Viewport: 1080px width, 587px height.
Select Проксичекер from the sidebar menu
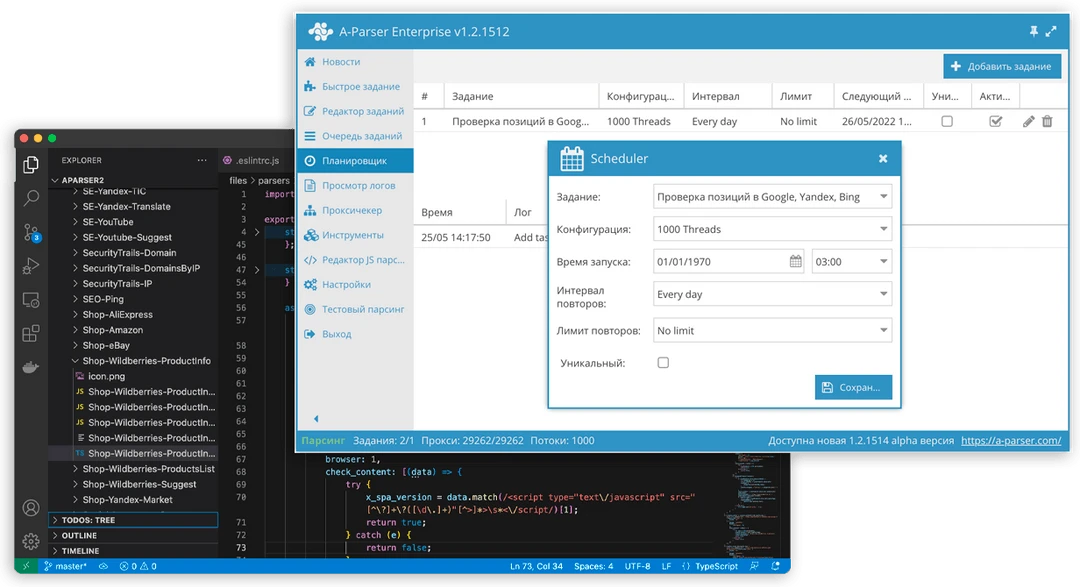(352, 210)
